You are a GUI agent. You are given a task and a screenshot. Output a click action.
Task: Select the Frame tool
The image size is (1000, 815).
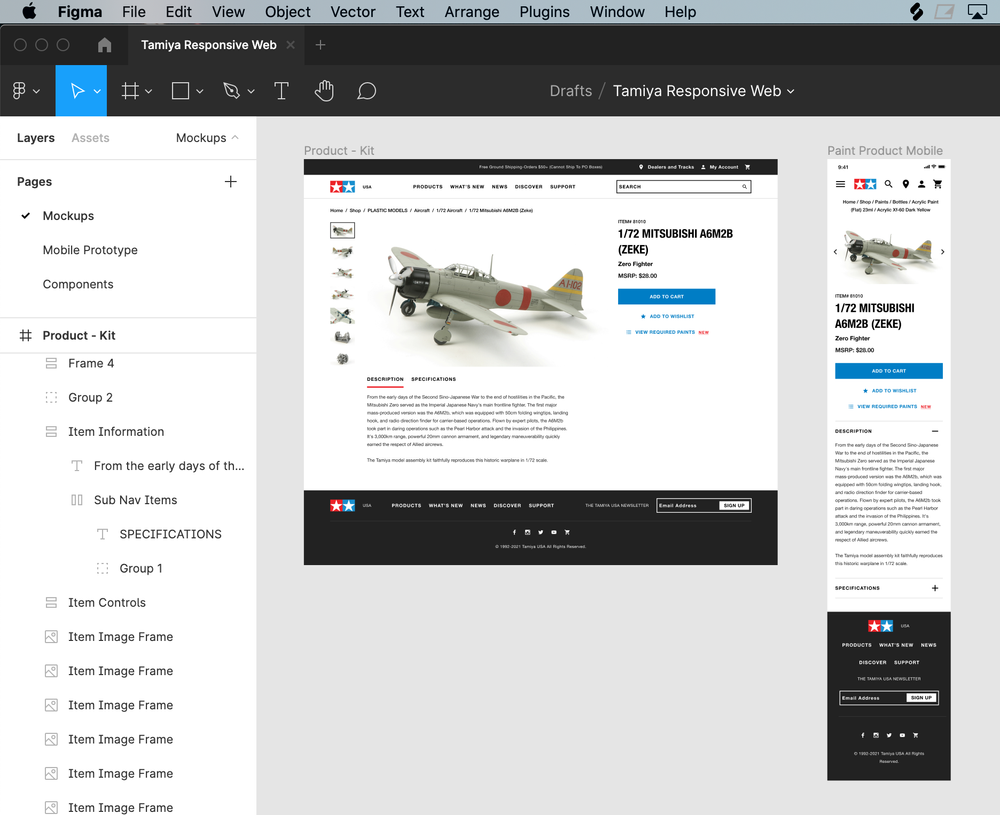tap(130, 91)
